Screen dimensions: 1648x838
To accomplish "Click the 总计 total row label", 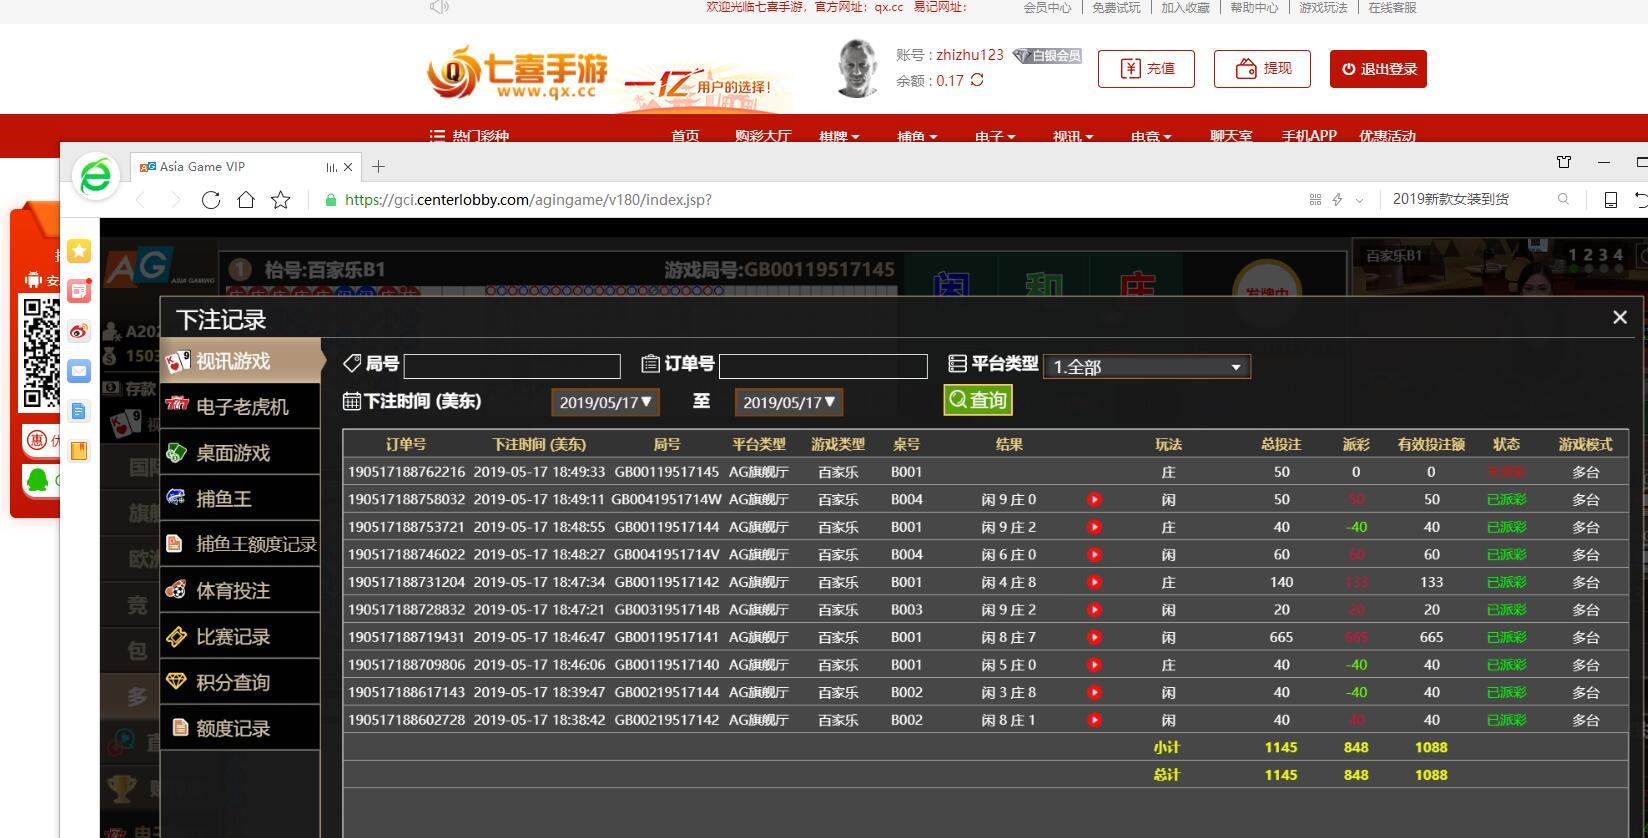I will 1166,775.
